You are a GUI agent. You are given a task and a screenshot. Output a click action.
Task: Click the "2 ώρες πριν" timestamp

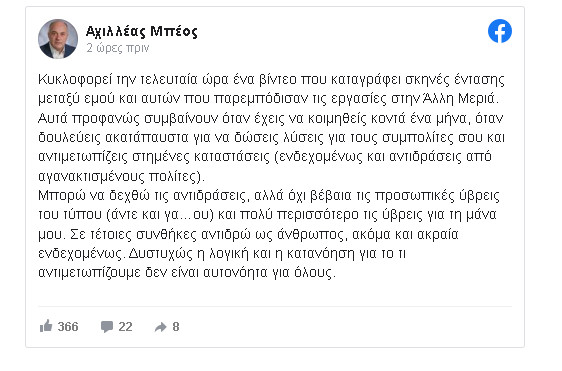[118, 48]
